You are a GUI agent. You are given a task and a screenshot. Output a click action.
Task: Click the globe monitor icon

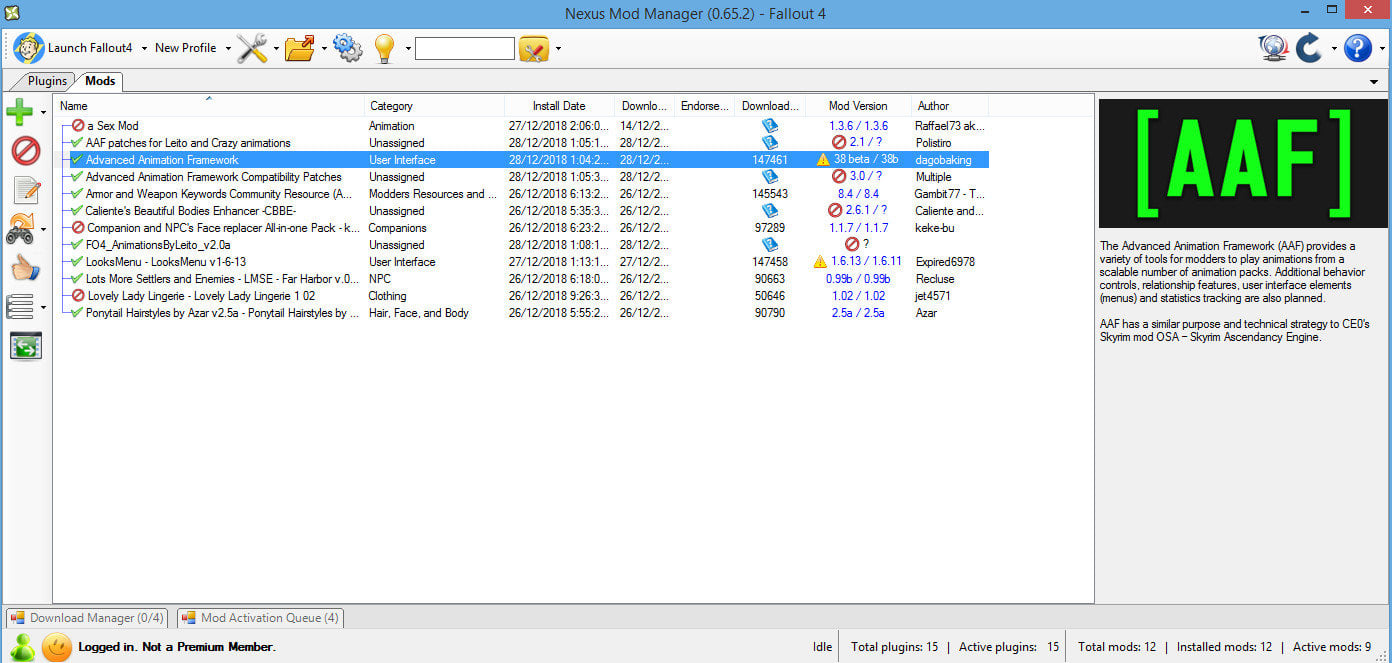(x=1273, y=48)
